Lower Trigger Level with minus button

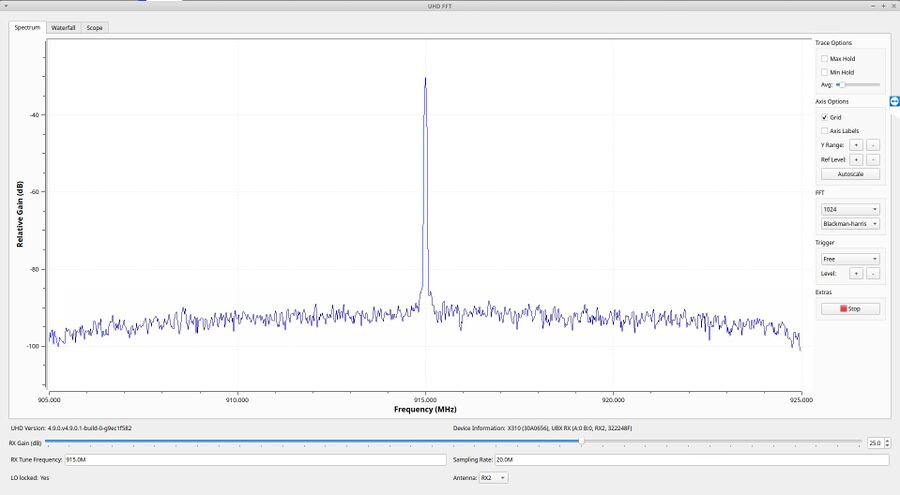[x=872, y=274]
